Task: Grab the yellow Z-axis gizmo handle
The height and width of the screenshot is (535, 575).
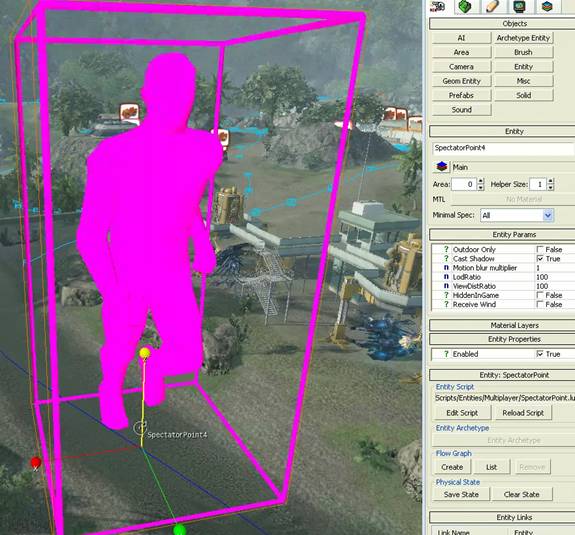Action: pyautogui.click(x=145, y=353)
